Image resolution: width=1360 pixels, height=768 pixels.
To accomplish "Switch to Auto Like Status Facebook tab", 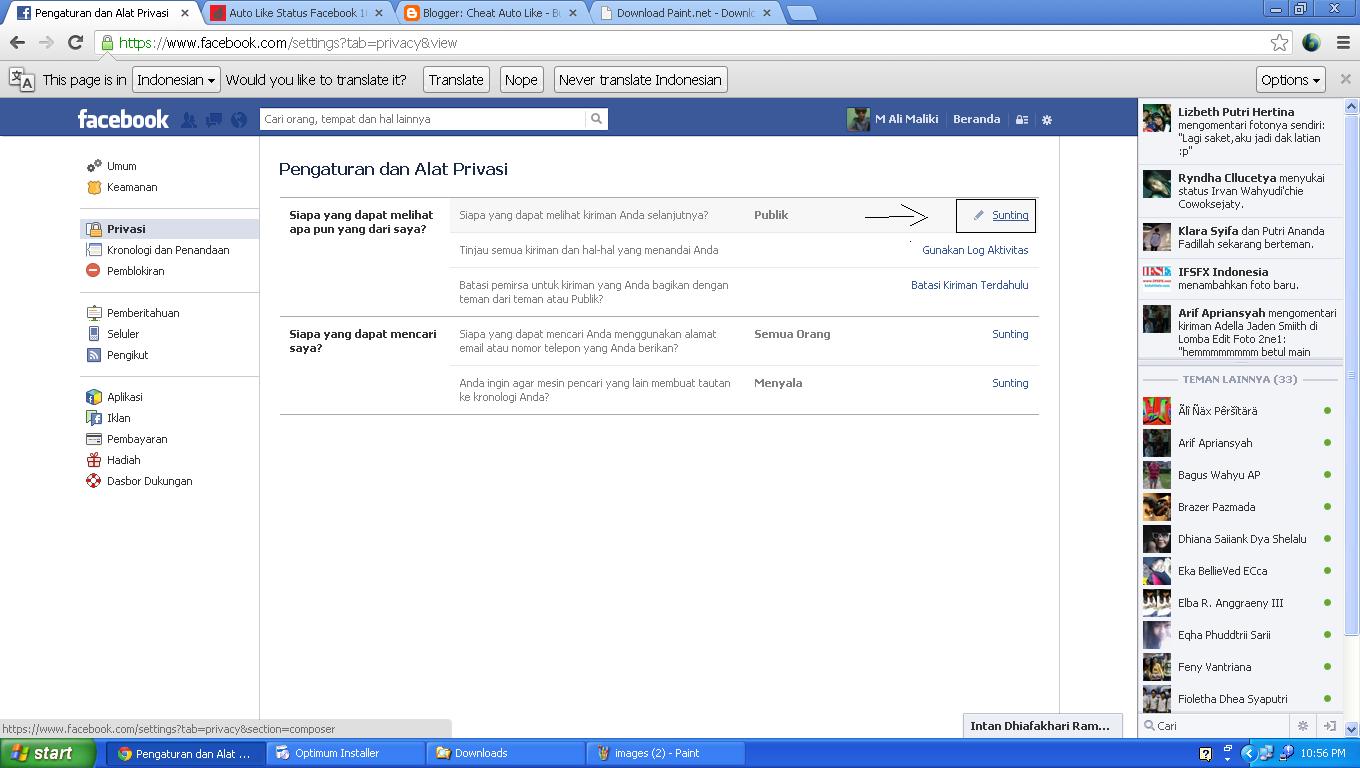I will (296, 13).
